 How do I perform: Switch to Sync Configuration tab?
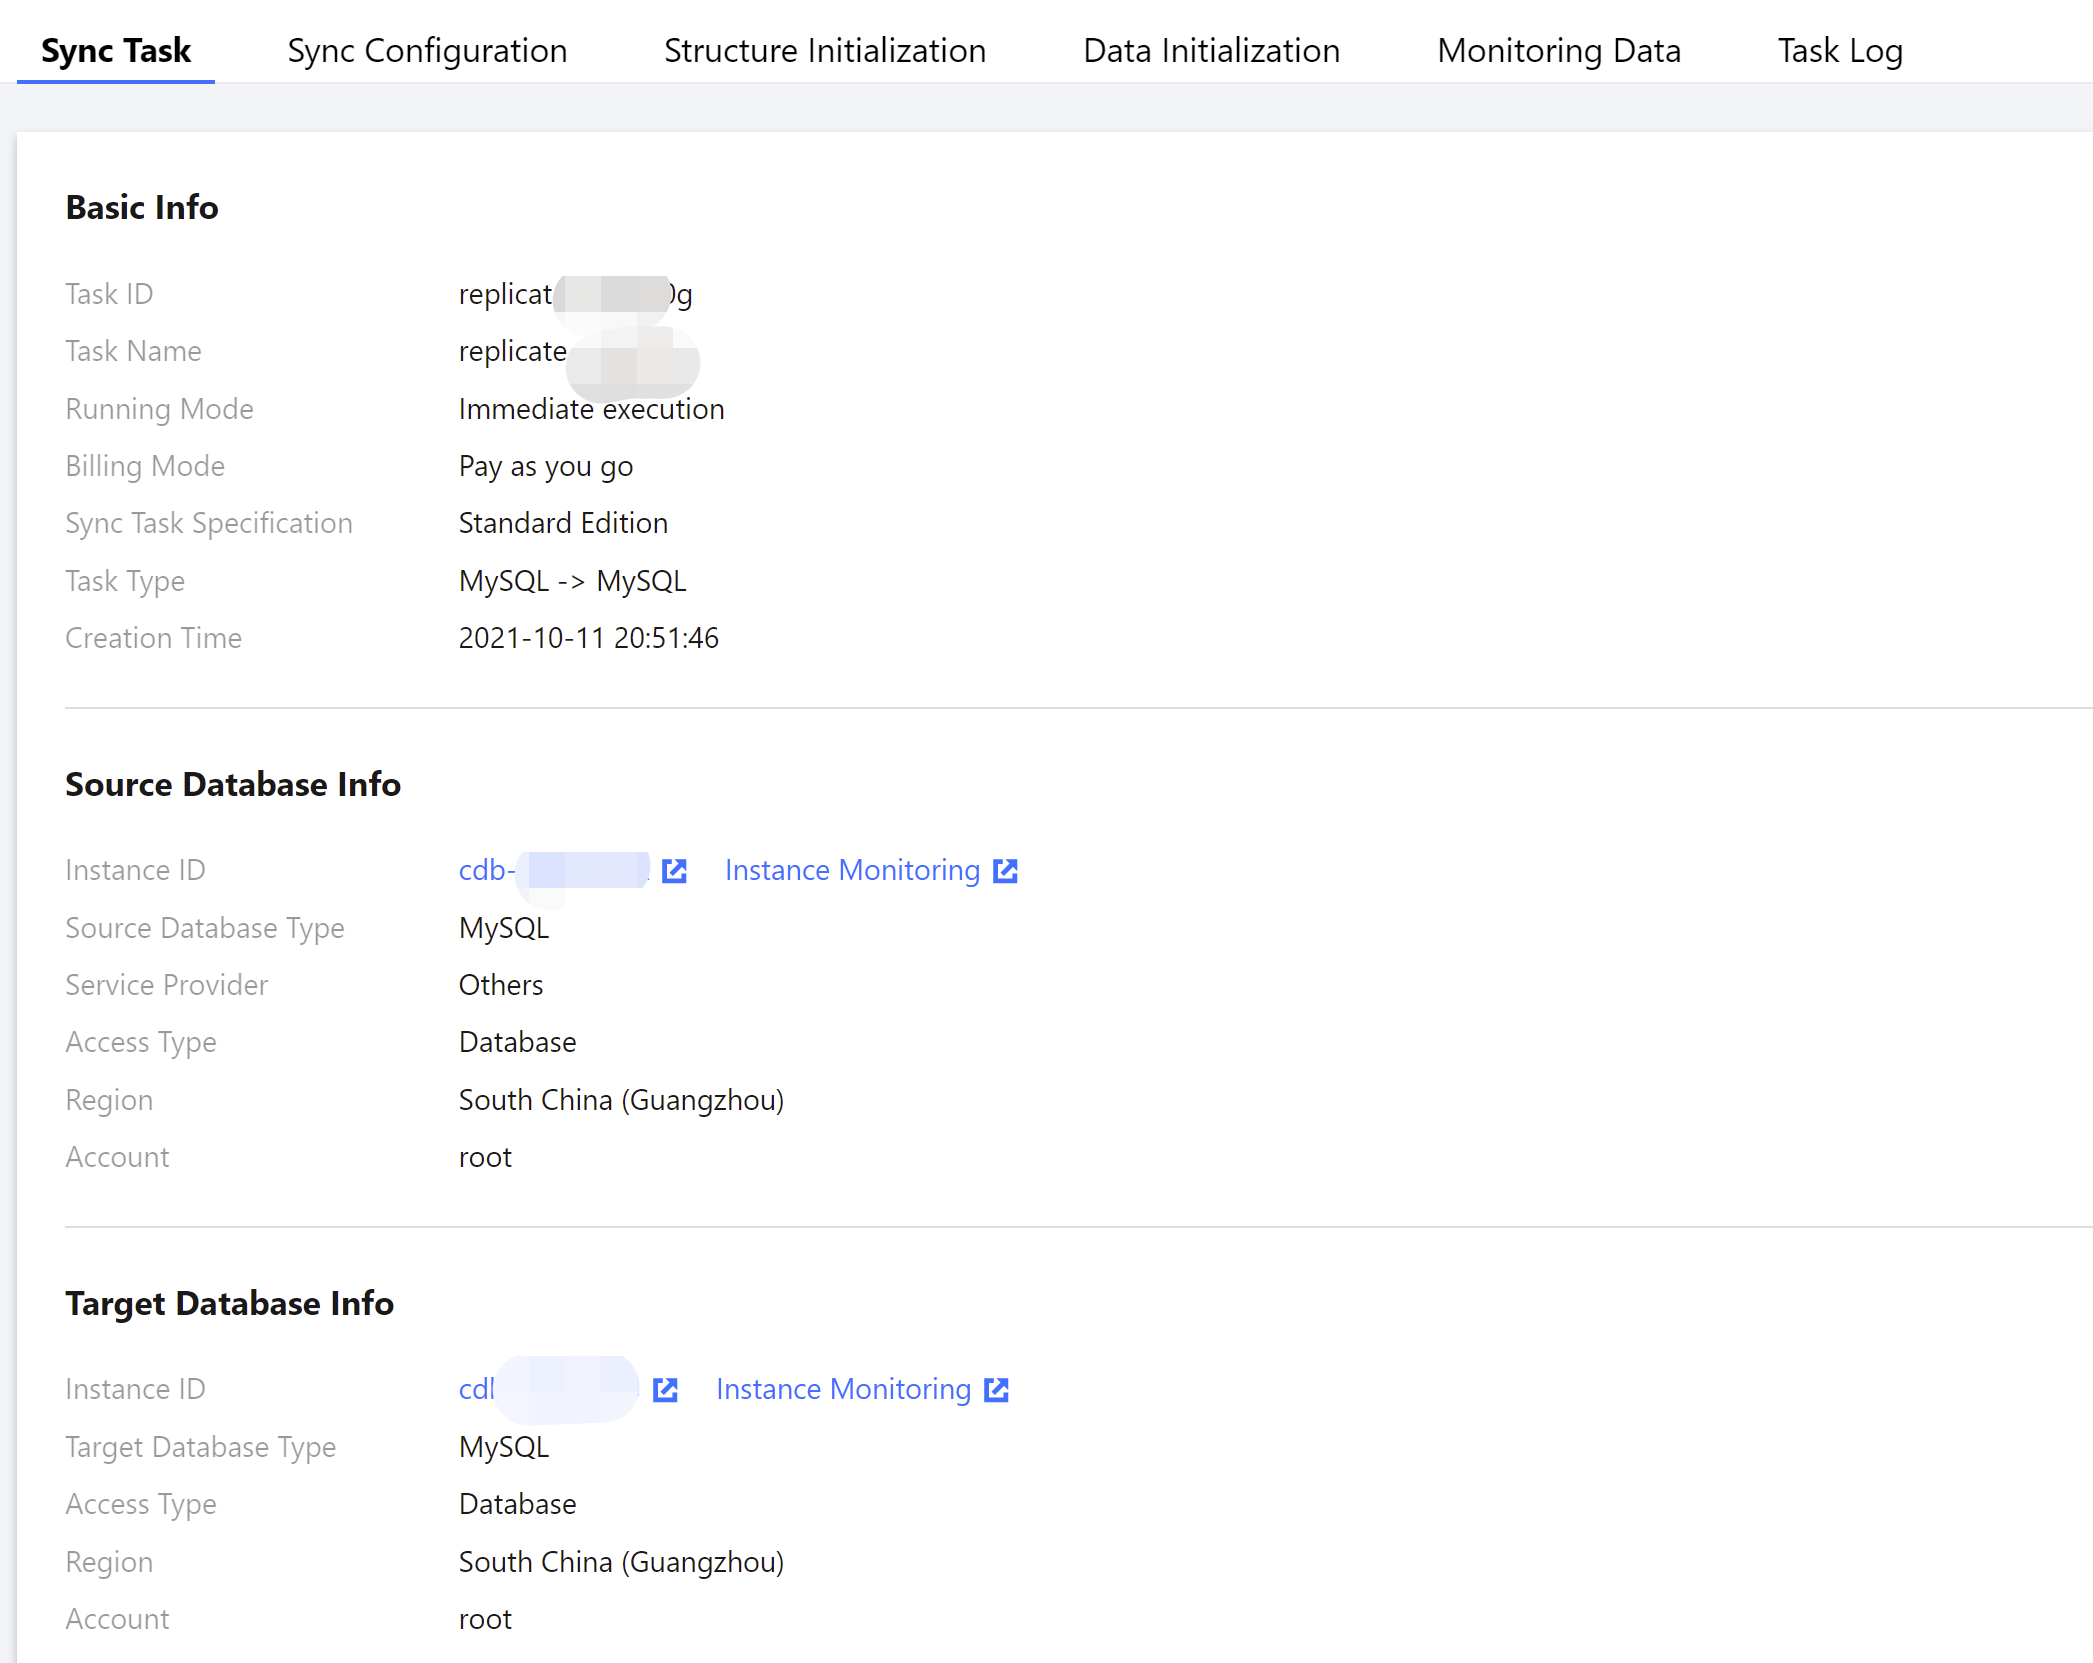(x=427, y=50)
